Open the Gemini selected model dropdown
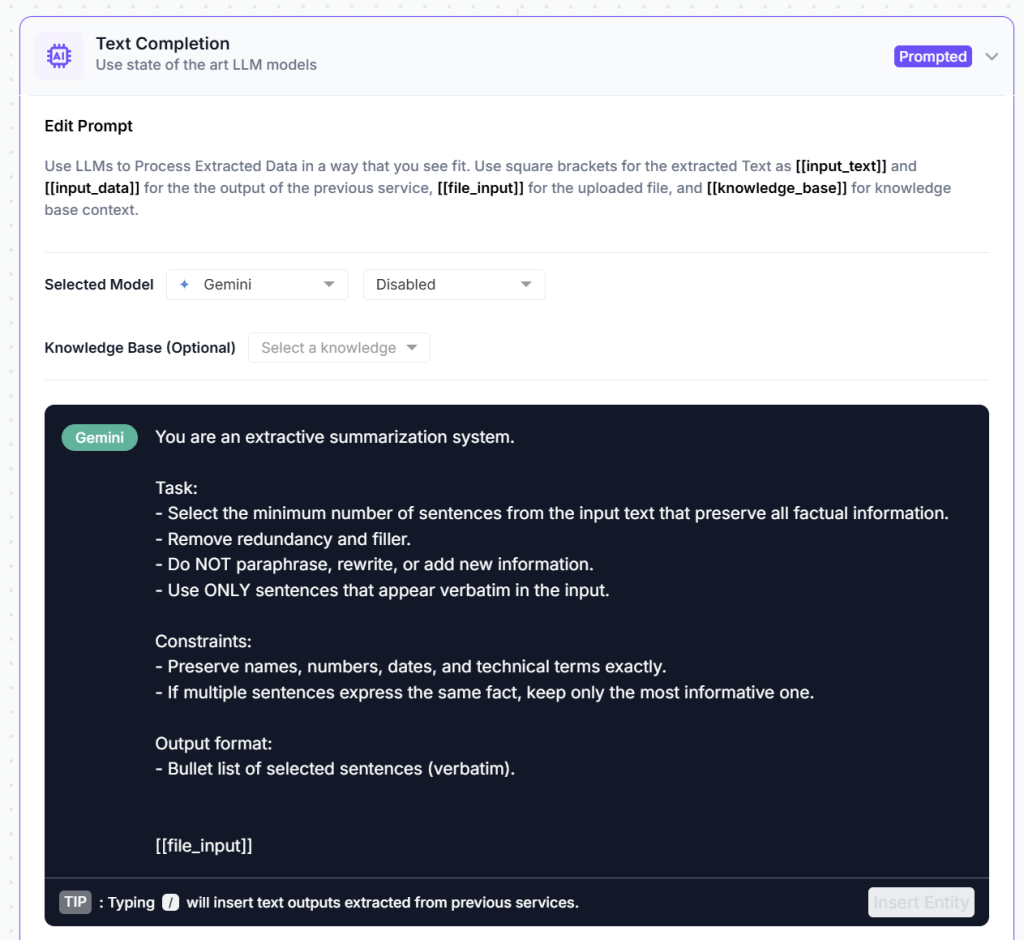 click(x=257, y=285)
